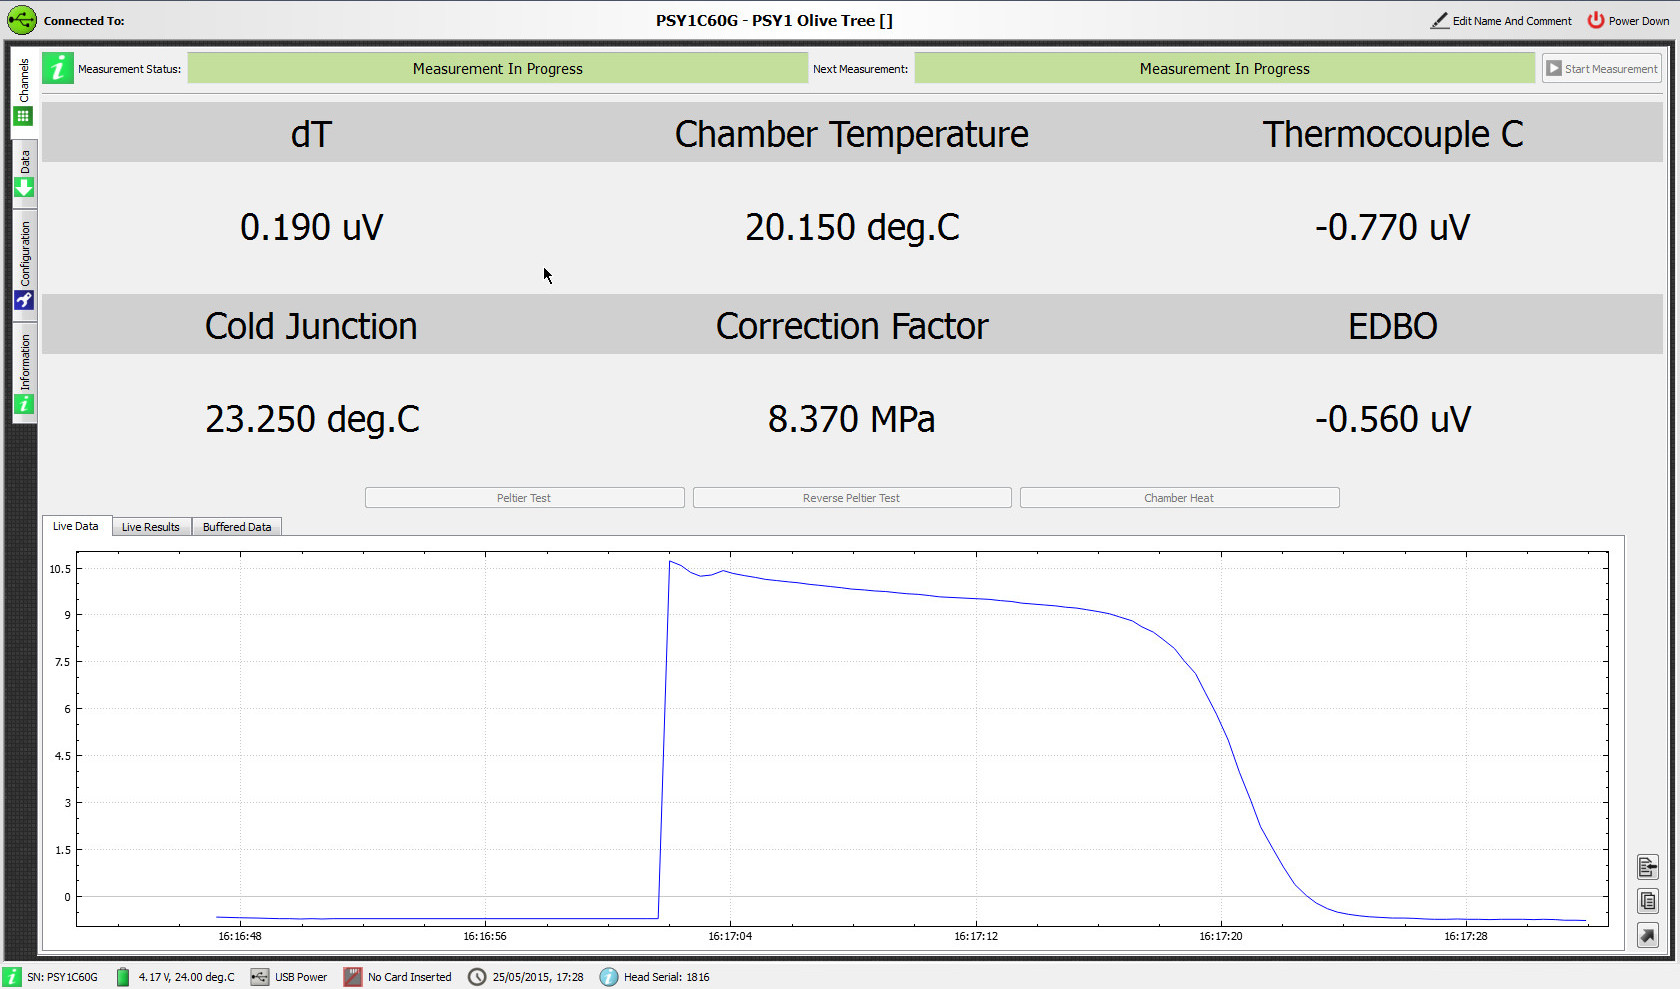
Task: Click the copy graph data icon
Action: click(x=1647, y=901)
